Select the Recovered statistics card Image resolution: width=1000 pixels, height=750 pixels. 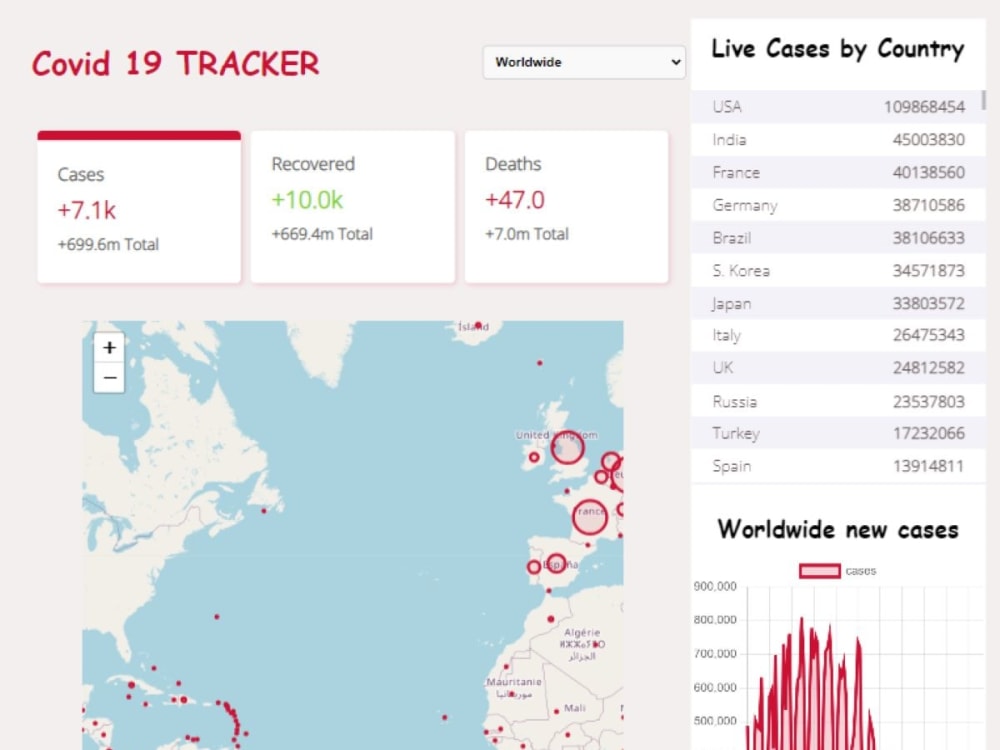(353, 207)
